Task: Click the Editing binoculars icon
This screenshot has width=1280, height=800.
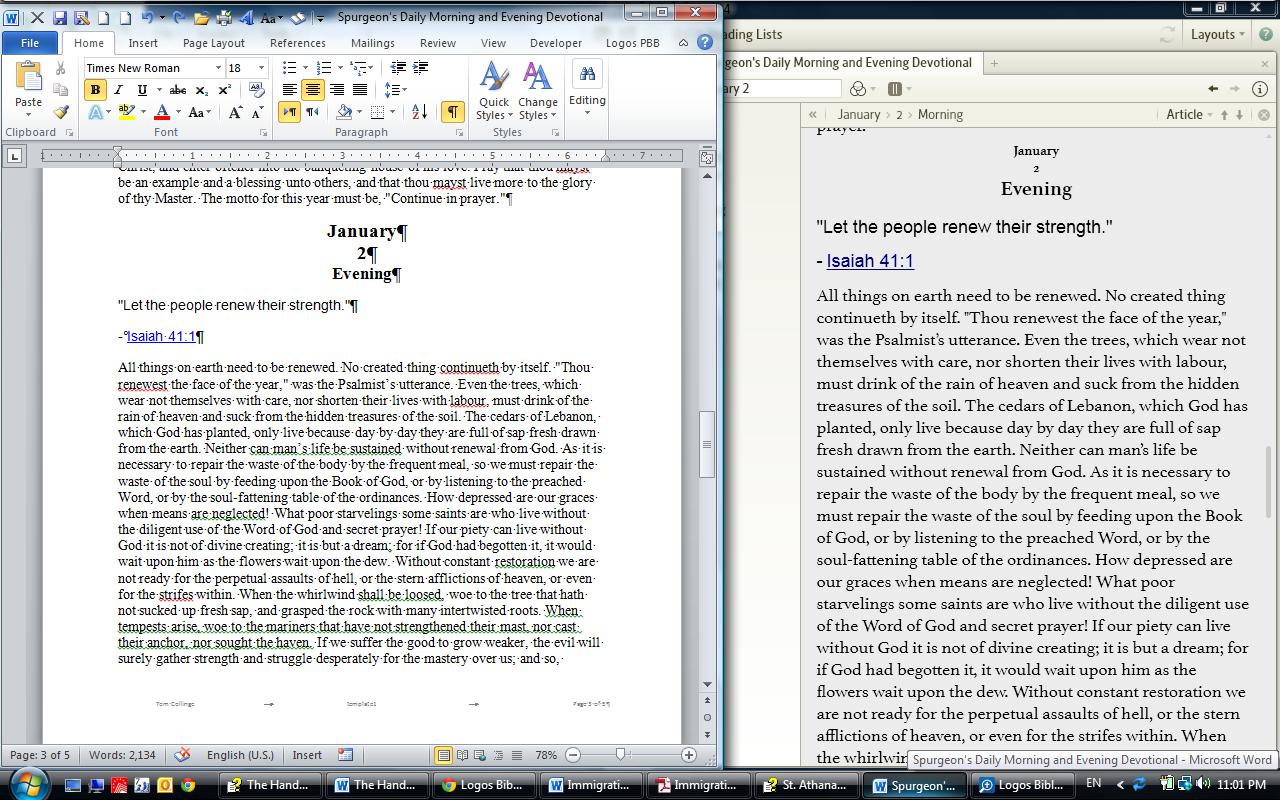Action: pos(587,74)
